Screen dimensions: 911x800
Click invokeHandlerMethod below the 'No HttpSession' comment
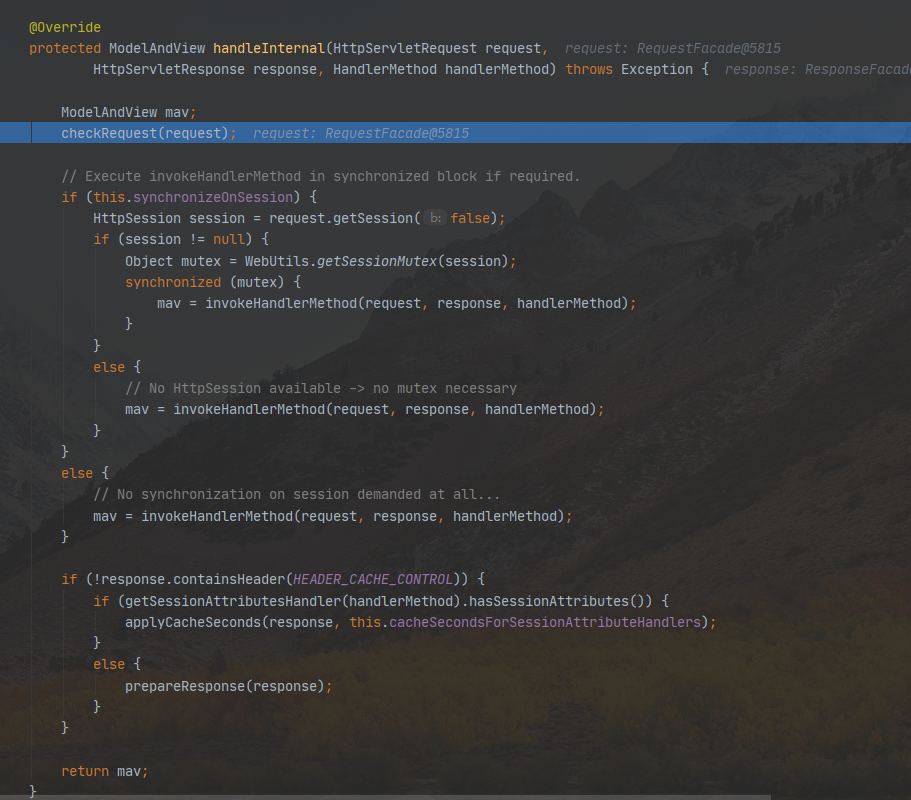pos(249,409)
